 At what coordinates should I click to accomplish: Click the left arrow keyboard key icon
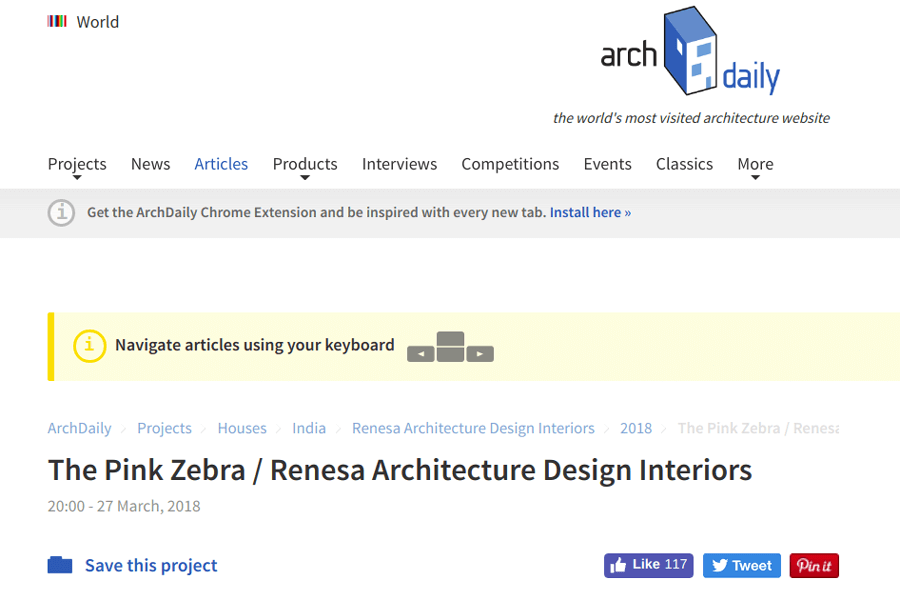point(420,354)
